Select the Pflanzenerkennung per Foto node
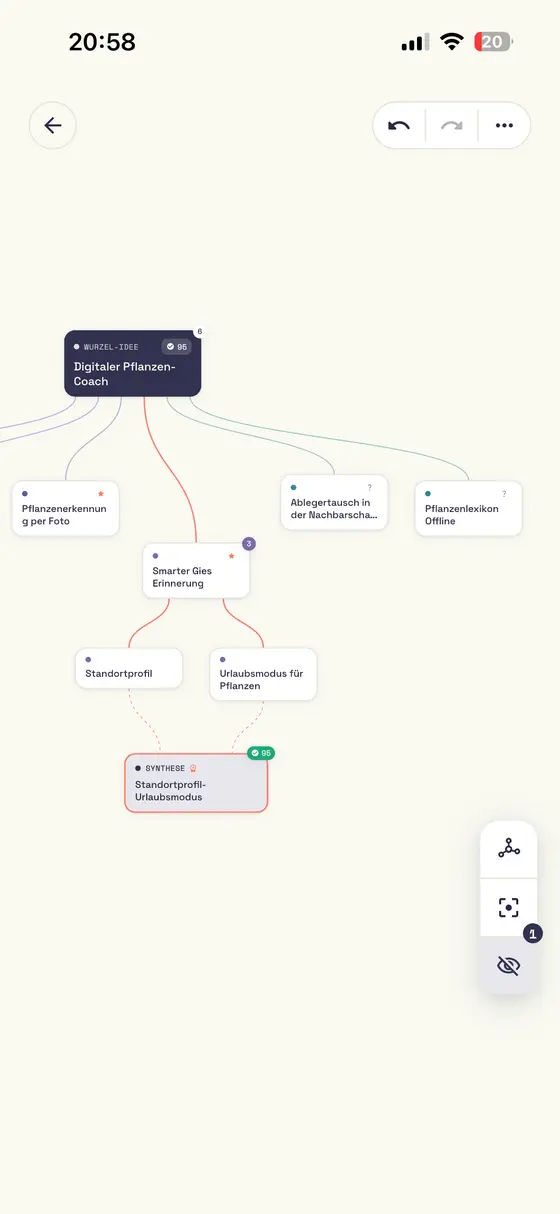The height and width of the screenshot is (1214, 560). click(65, 509)
